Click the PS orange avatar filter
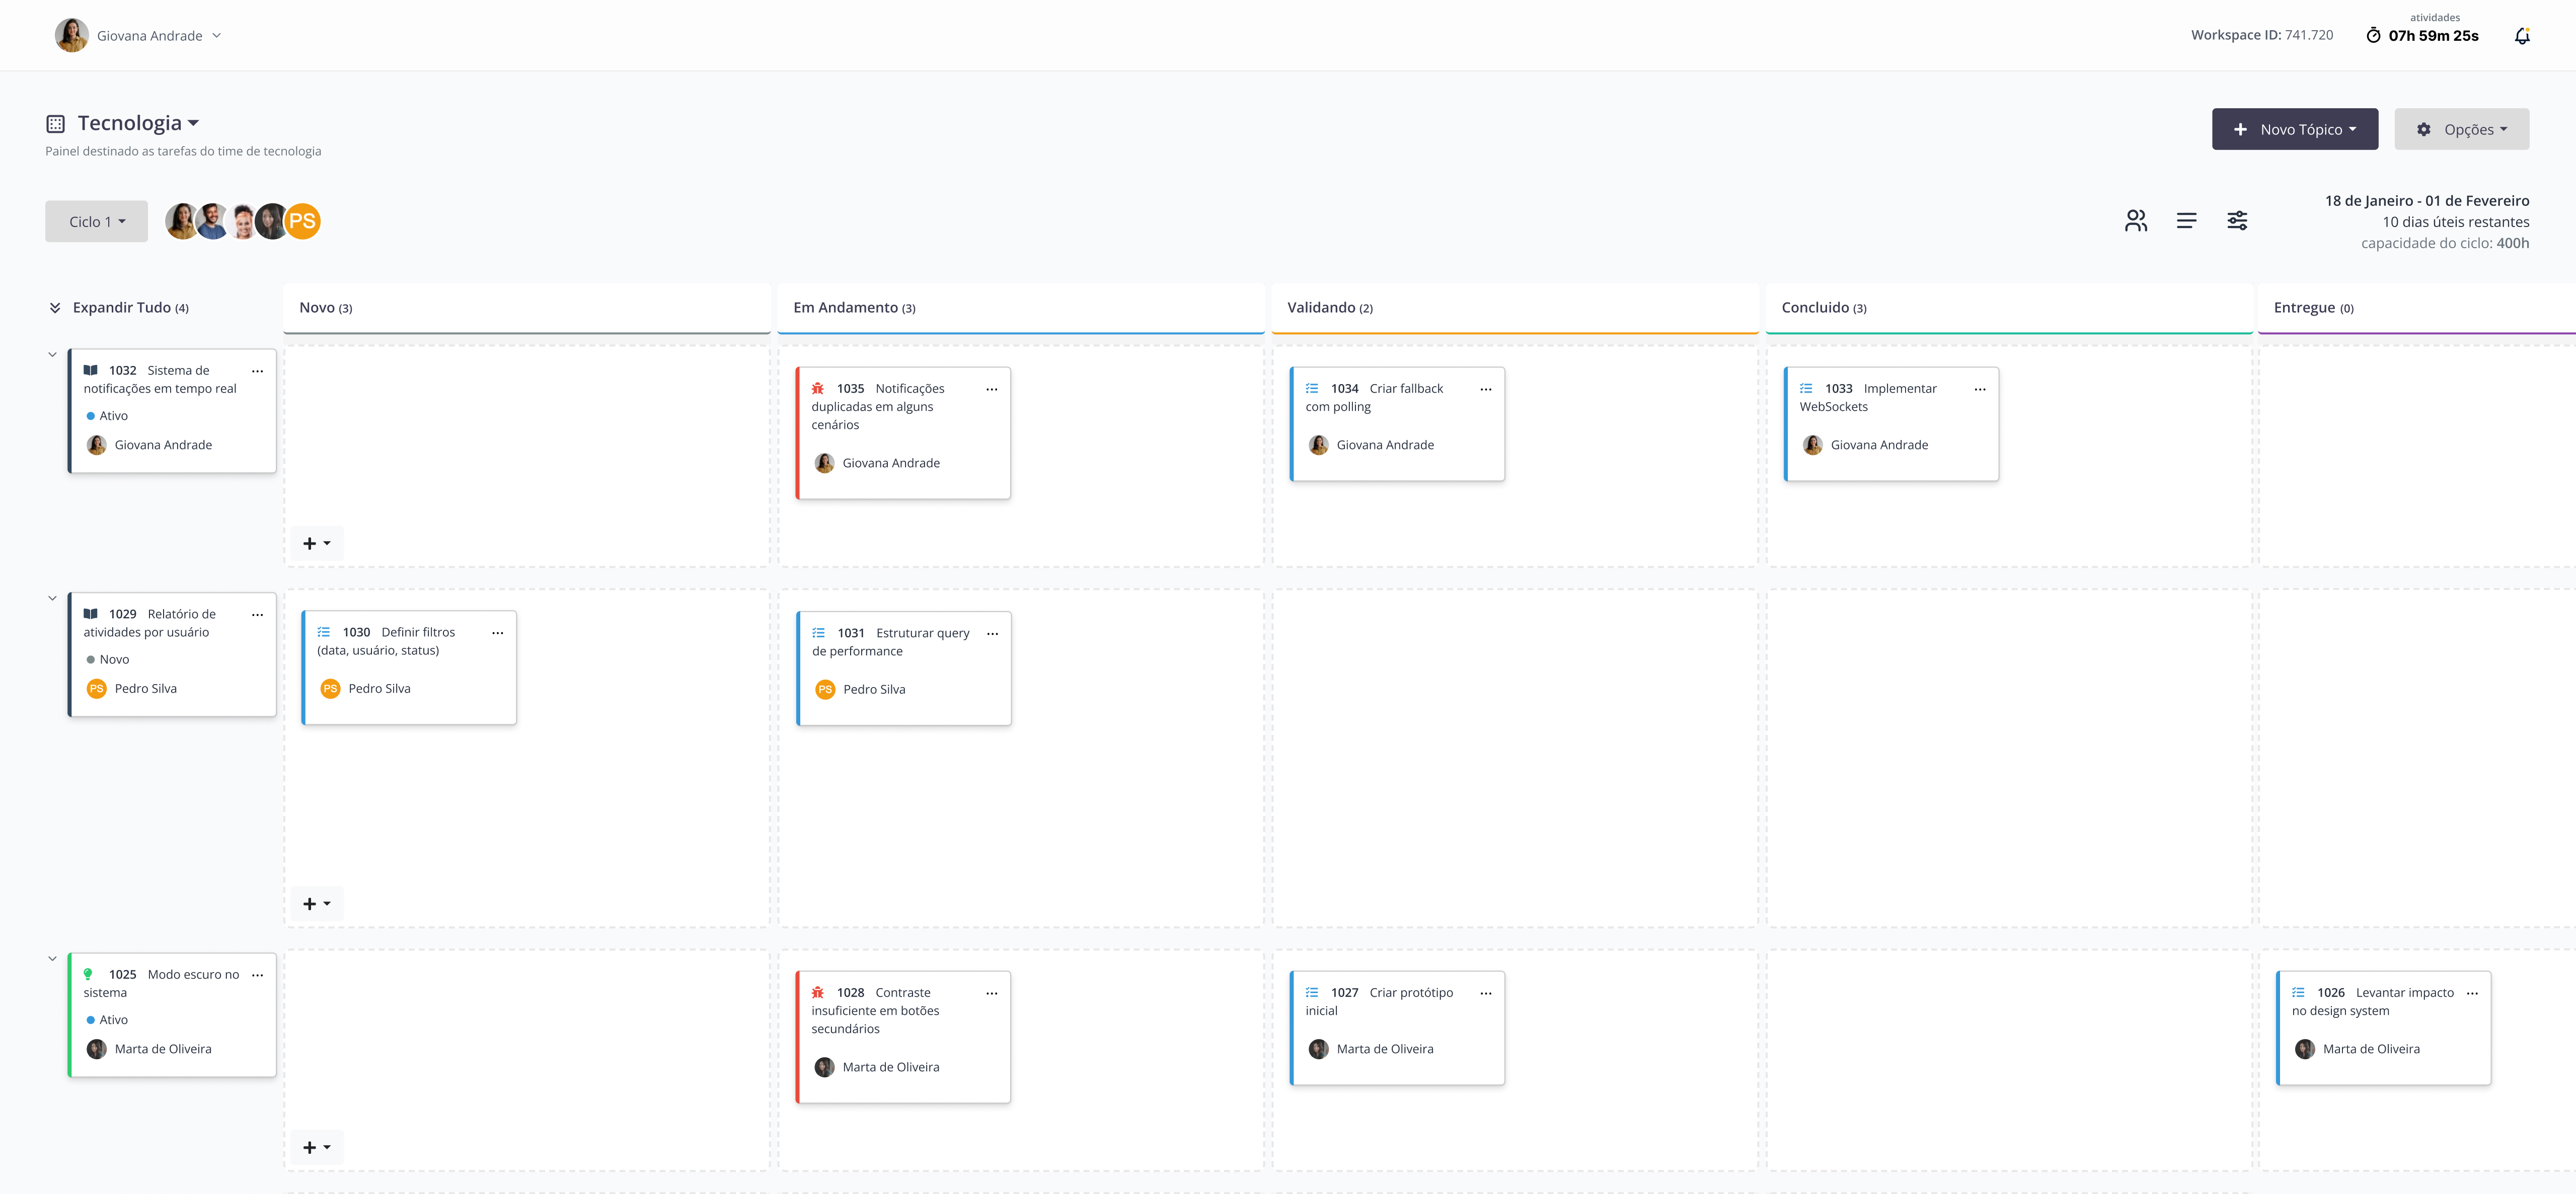The image size is (2576, 1194). pyautogui.click(x=303, y=222)
